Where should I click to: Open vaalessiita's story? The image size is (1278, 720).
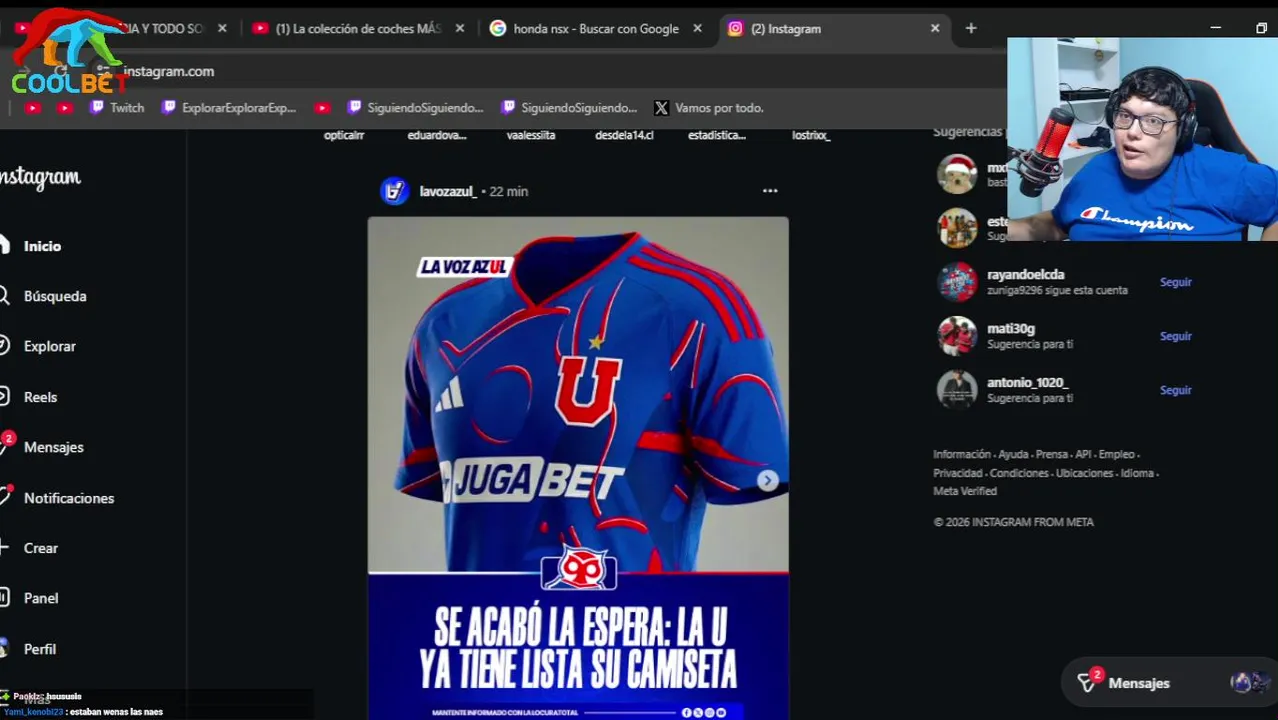coord(531,135)
